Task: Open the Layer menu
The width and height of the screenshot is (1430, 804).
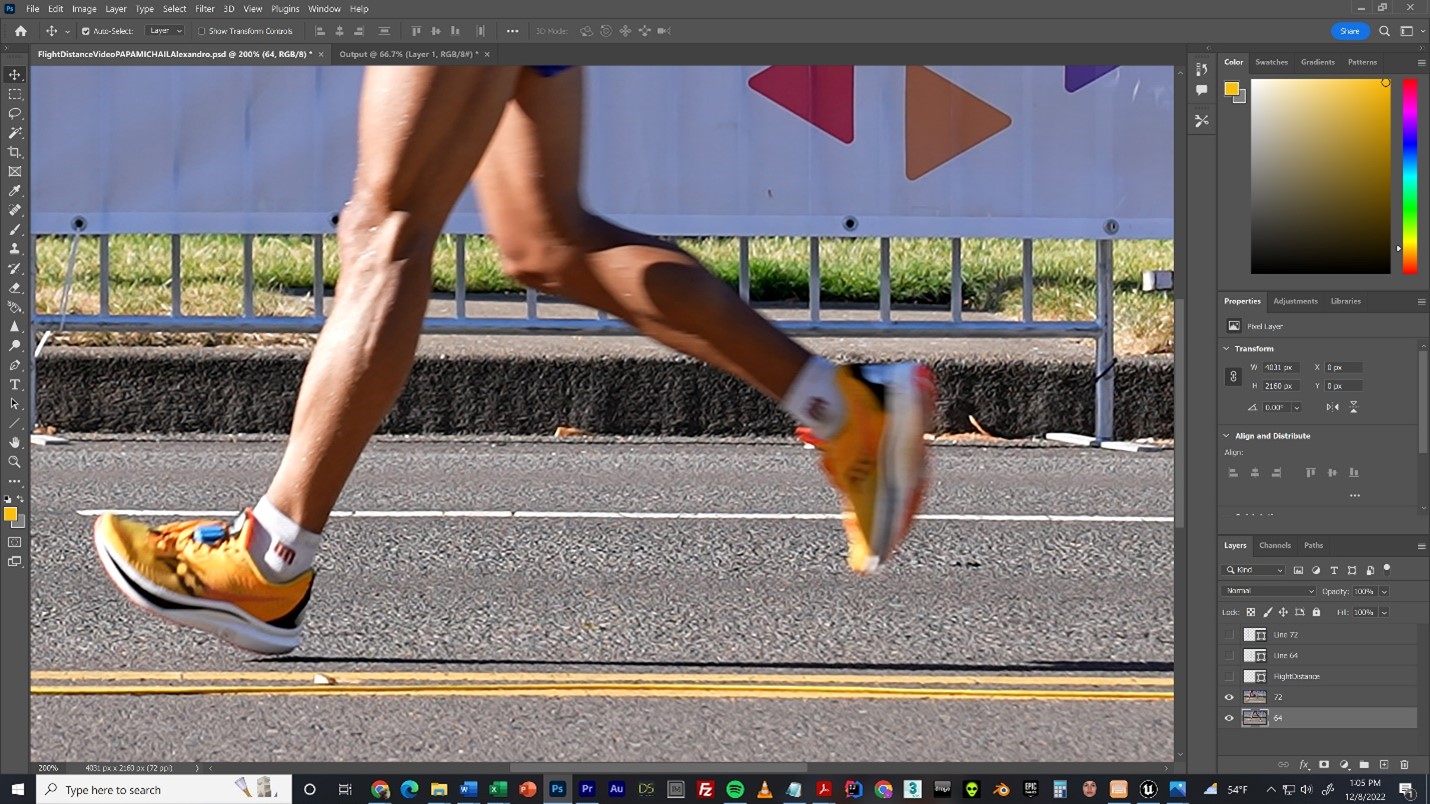Action: point(116,9)
